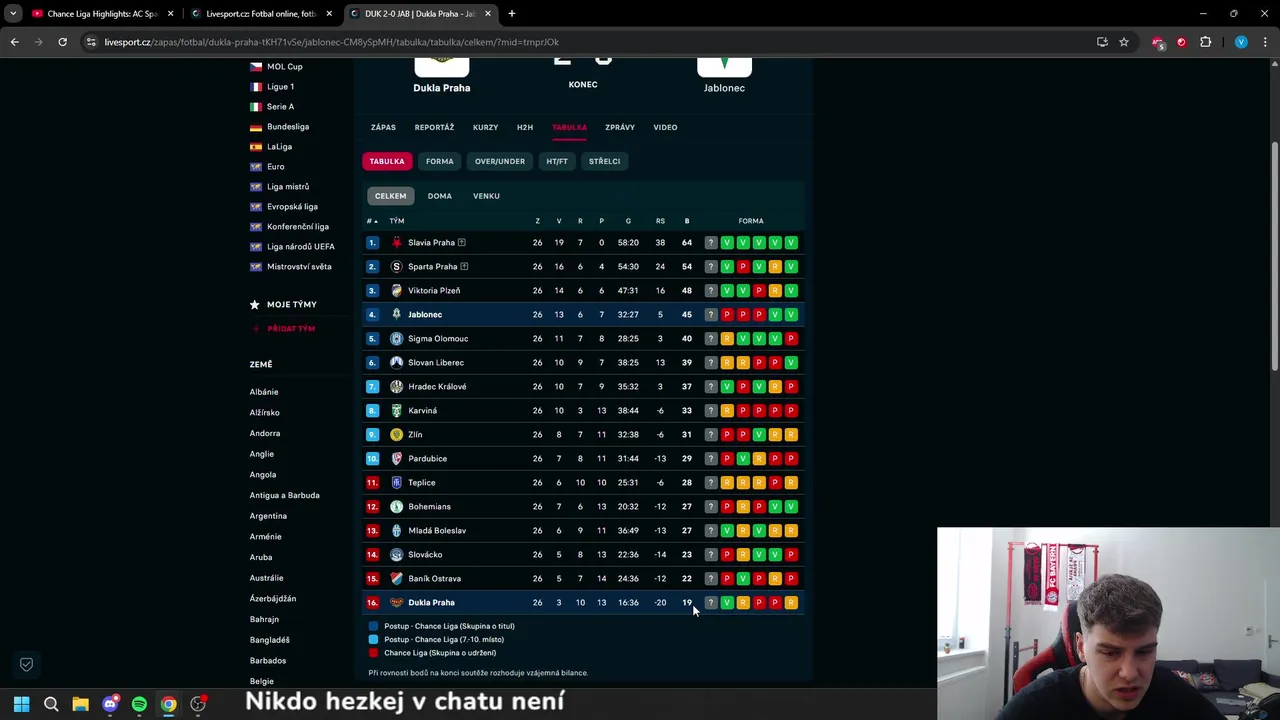This screenshot has width=1280, height=720.
Task: Click the Dukla Praha name in the match header
Action: pyautogui.click(x=442, y=88)
